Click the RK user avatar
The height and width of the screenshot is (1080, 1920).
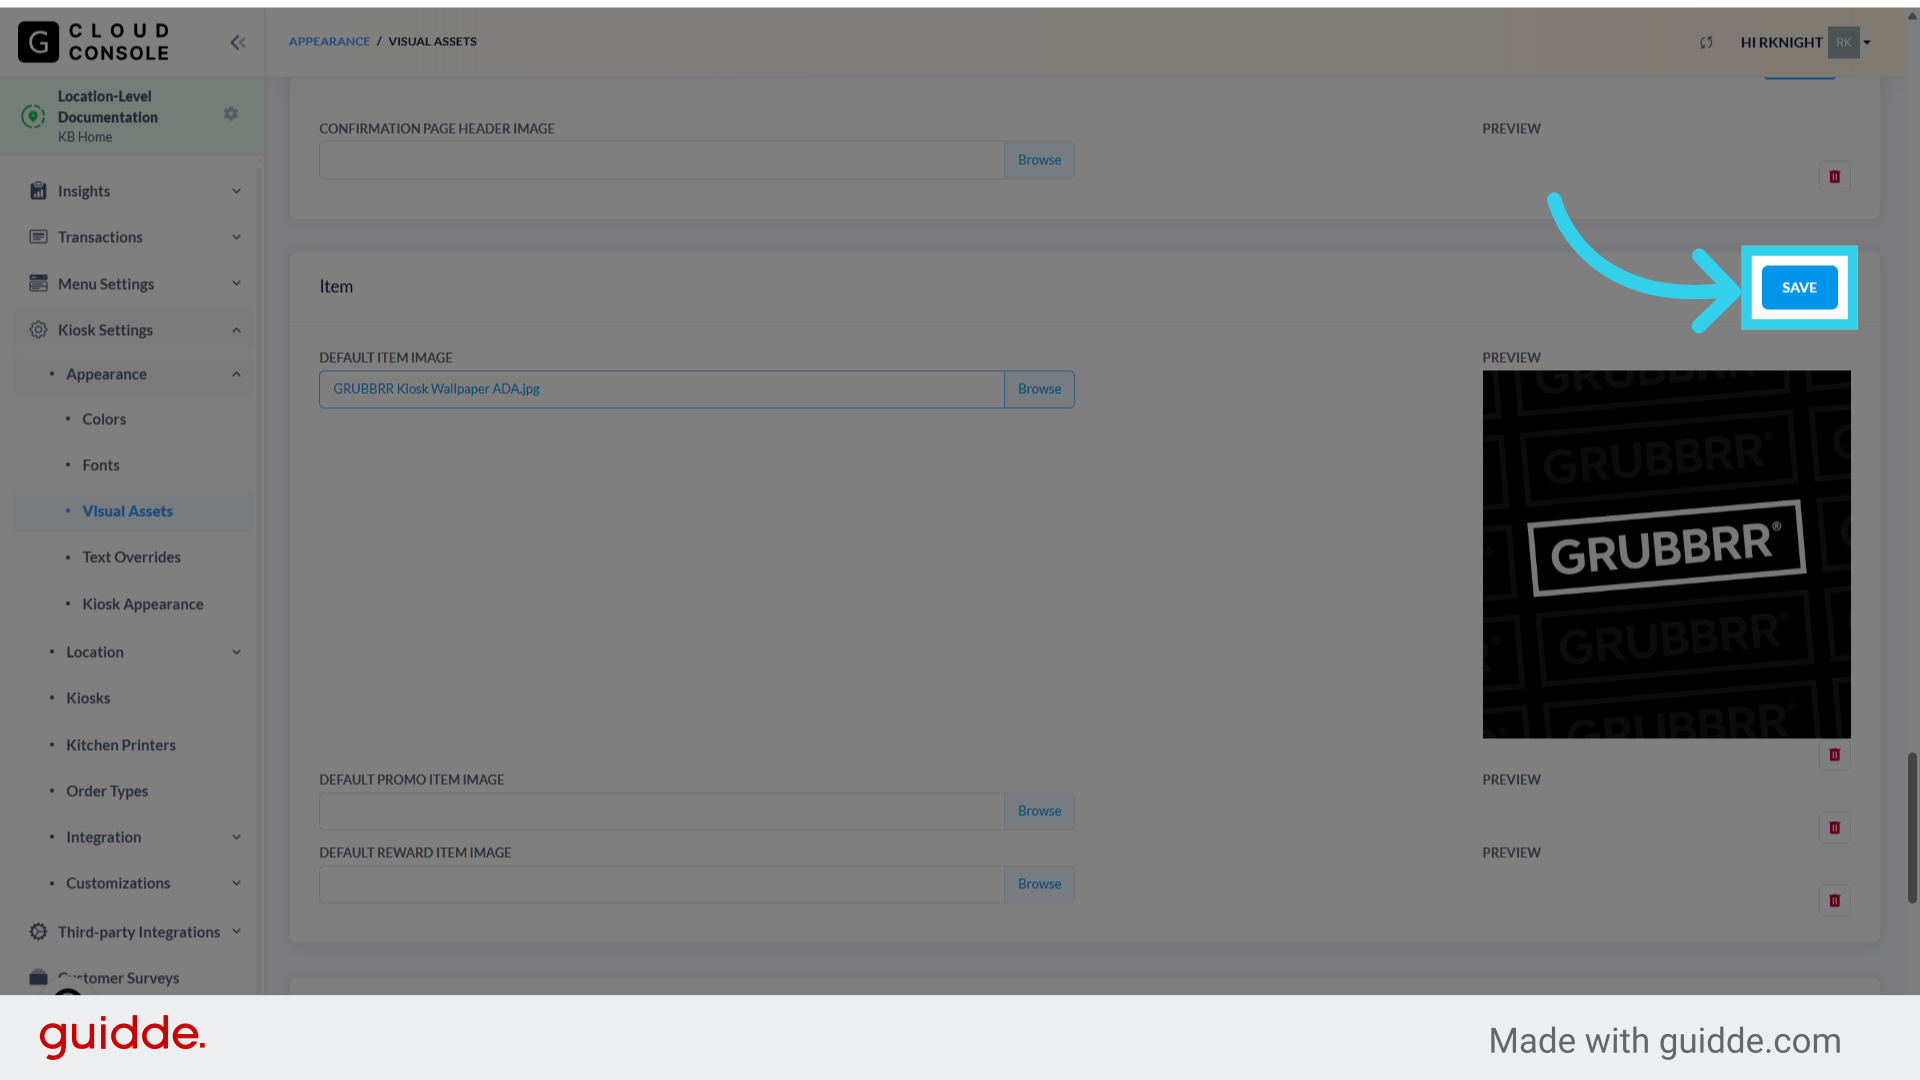pyautogui.click(x=1843, y=42)
